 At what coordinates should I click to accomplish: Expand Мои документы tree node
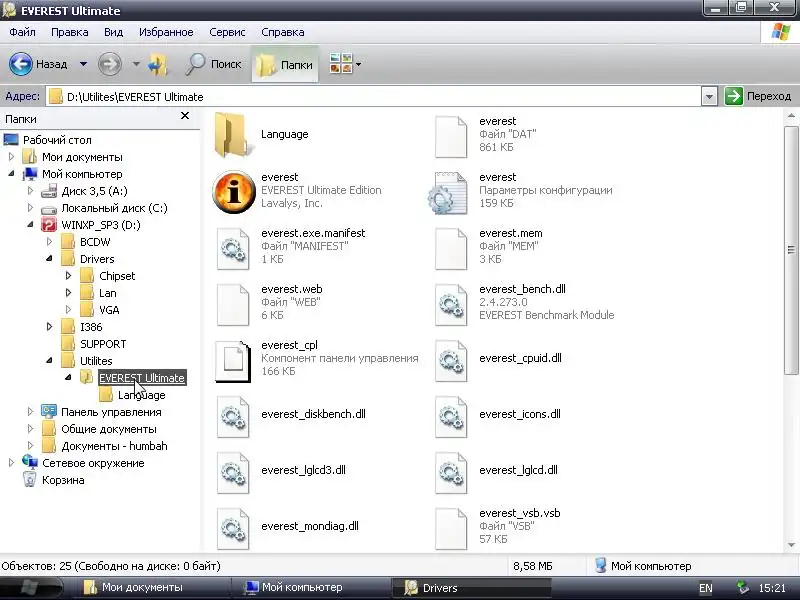tap(11, 157)
